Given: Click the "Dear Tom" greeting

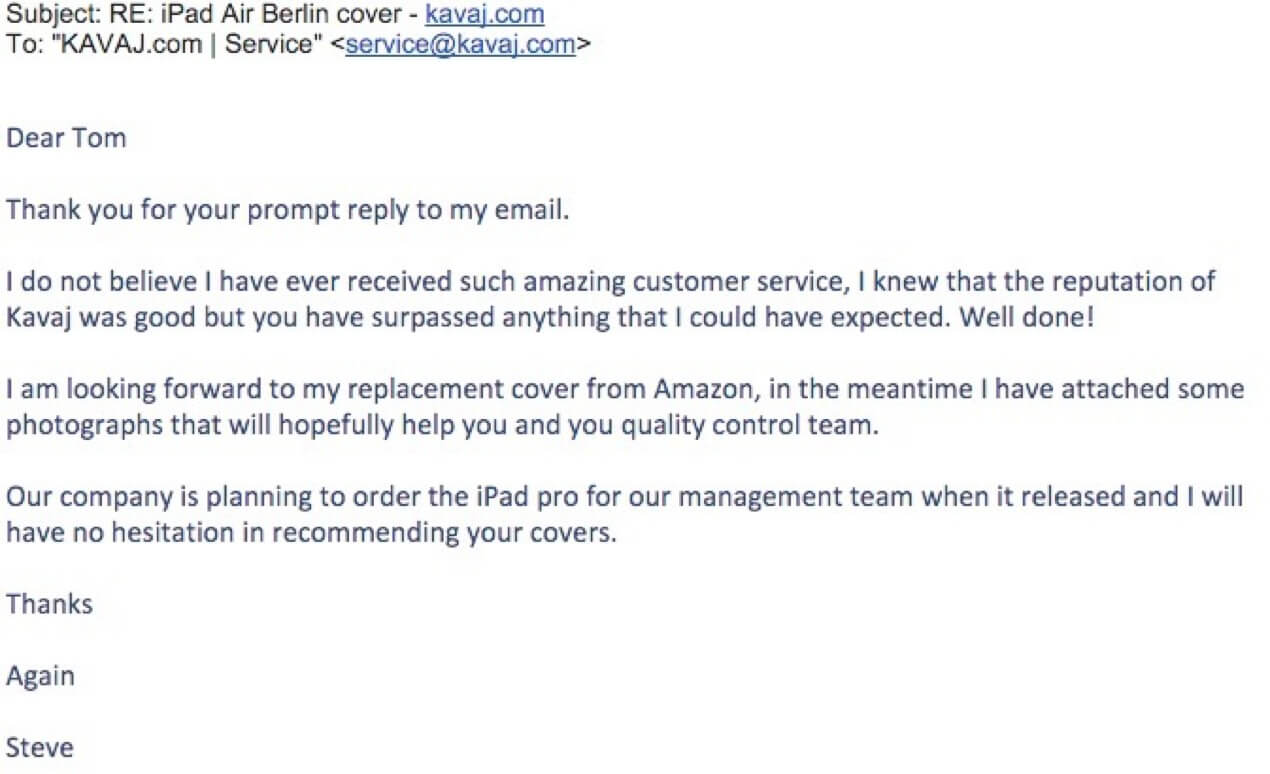Looking at the screenshot, I should pyautogui.click(x=66, y=138).
